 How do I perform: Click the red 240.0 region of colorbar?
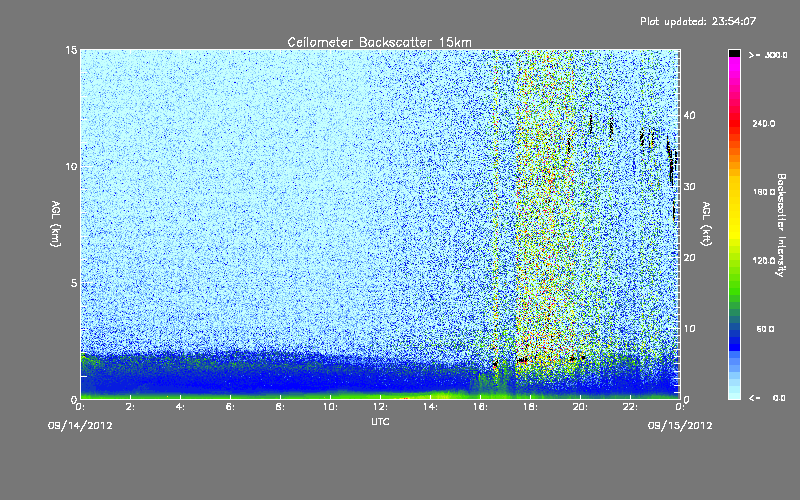coord(734,123)
